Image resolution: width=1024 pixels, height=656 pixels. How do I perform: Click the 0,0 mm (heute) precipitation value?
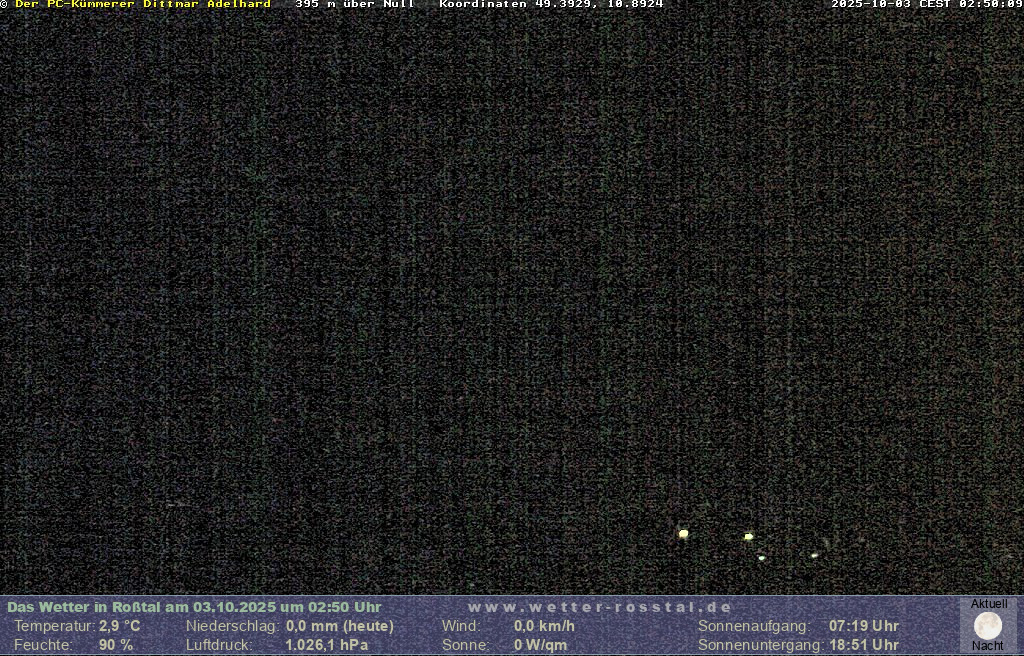[x=340, y=626]
